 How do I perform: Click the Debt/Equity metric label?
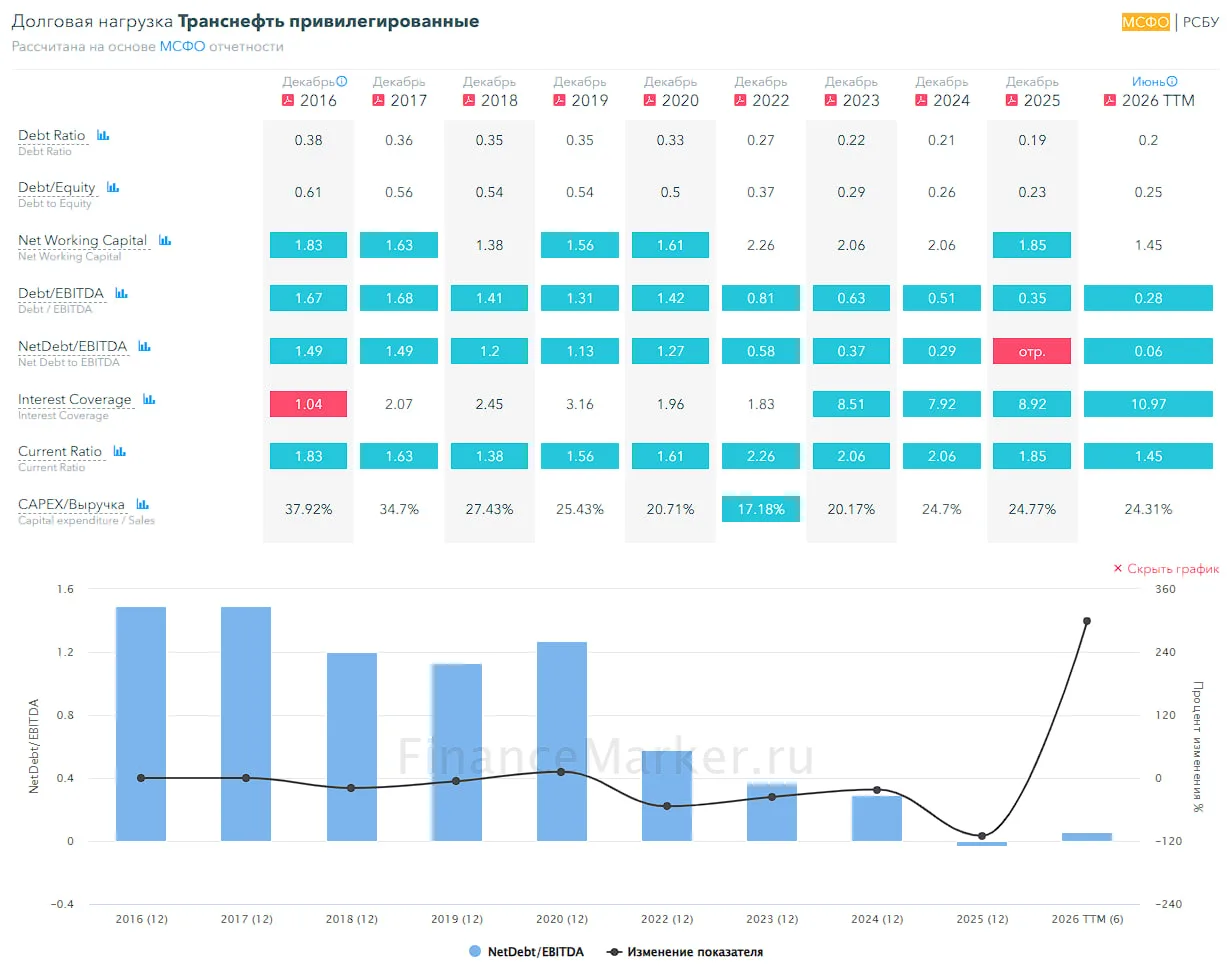tap(57, 187)
